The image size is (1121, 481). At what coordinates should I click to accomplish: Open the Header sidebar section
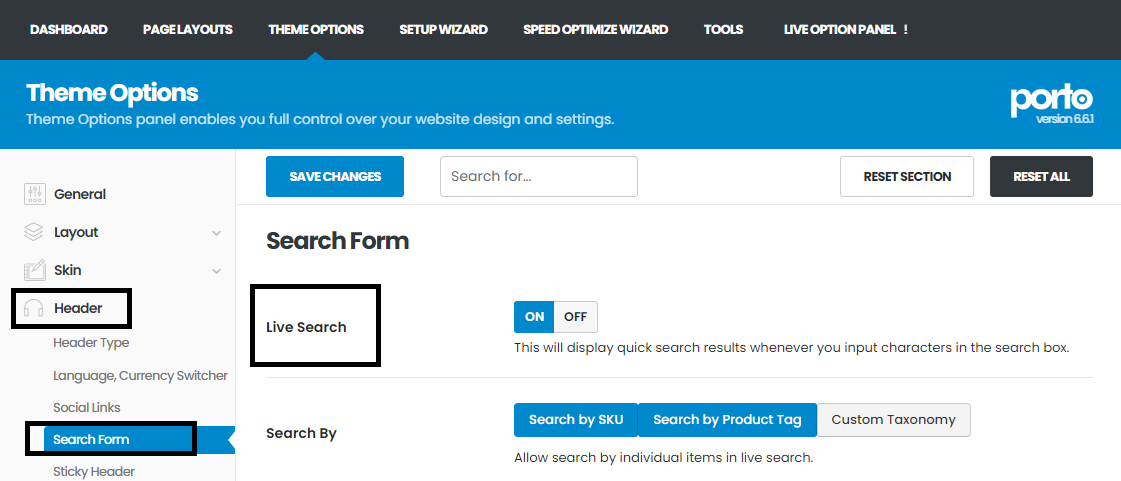78,308
